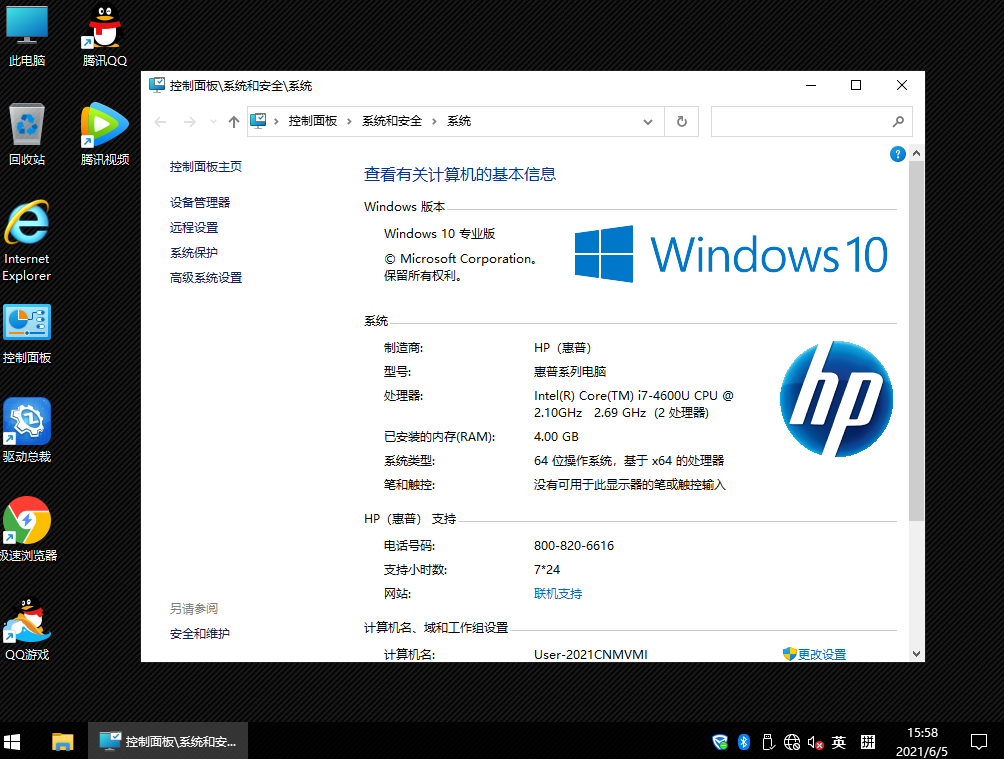Navigate to 控制面板 via the breadcrumb
1004x759 pixels.
tap(311, 120)
